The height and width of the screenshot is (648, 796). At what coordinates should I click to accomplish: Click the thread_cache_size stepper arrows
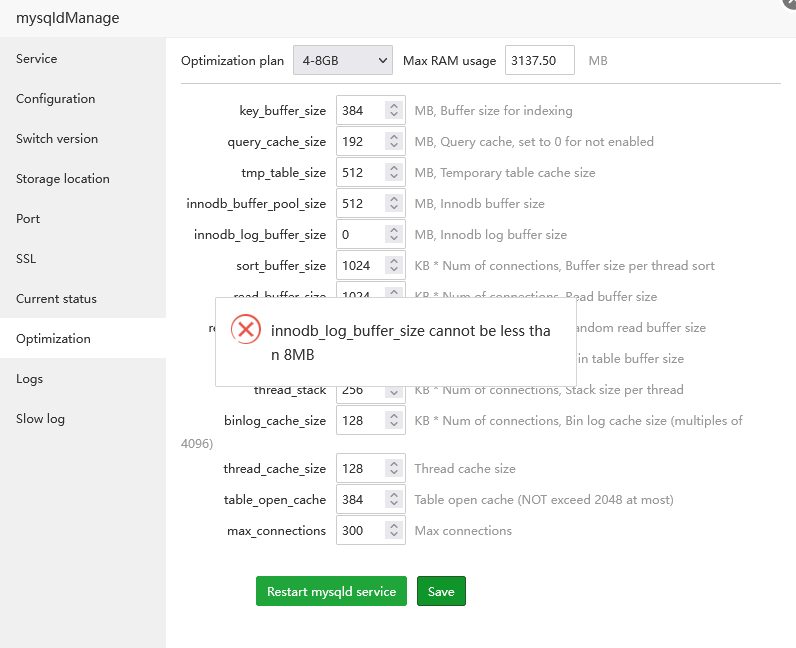394,469
